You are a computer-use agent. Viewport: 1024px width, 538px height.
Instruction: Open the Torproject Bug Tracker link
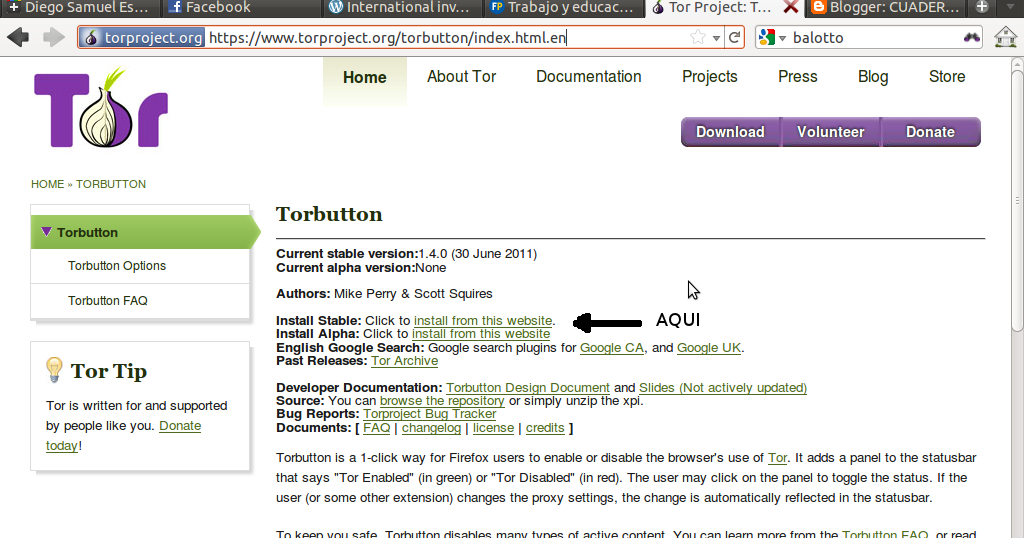(430, 414)
